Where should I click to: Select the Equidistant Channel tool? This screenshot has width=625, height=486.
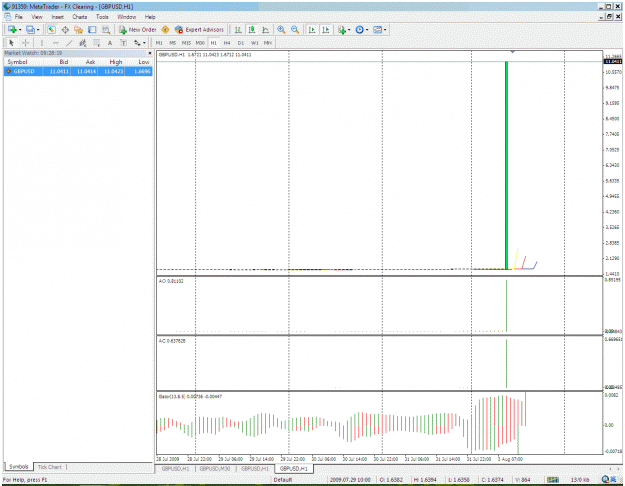(x=83, y=43)
